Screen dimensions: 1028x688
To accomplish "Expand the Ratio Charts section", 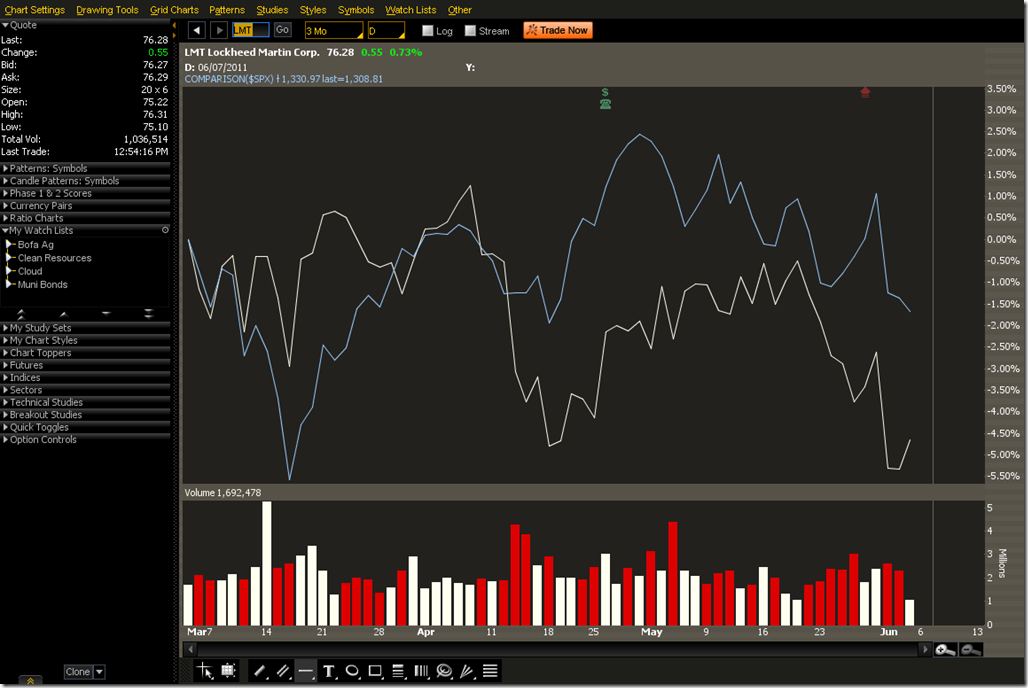I will (x=85, y=218).
